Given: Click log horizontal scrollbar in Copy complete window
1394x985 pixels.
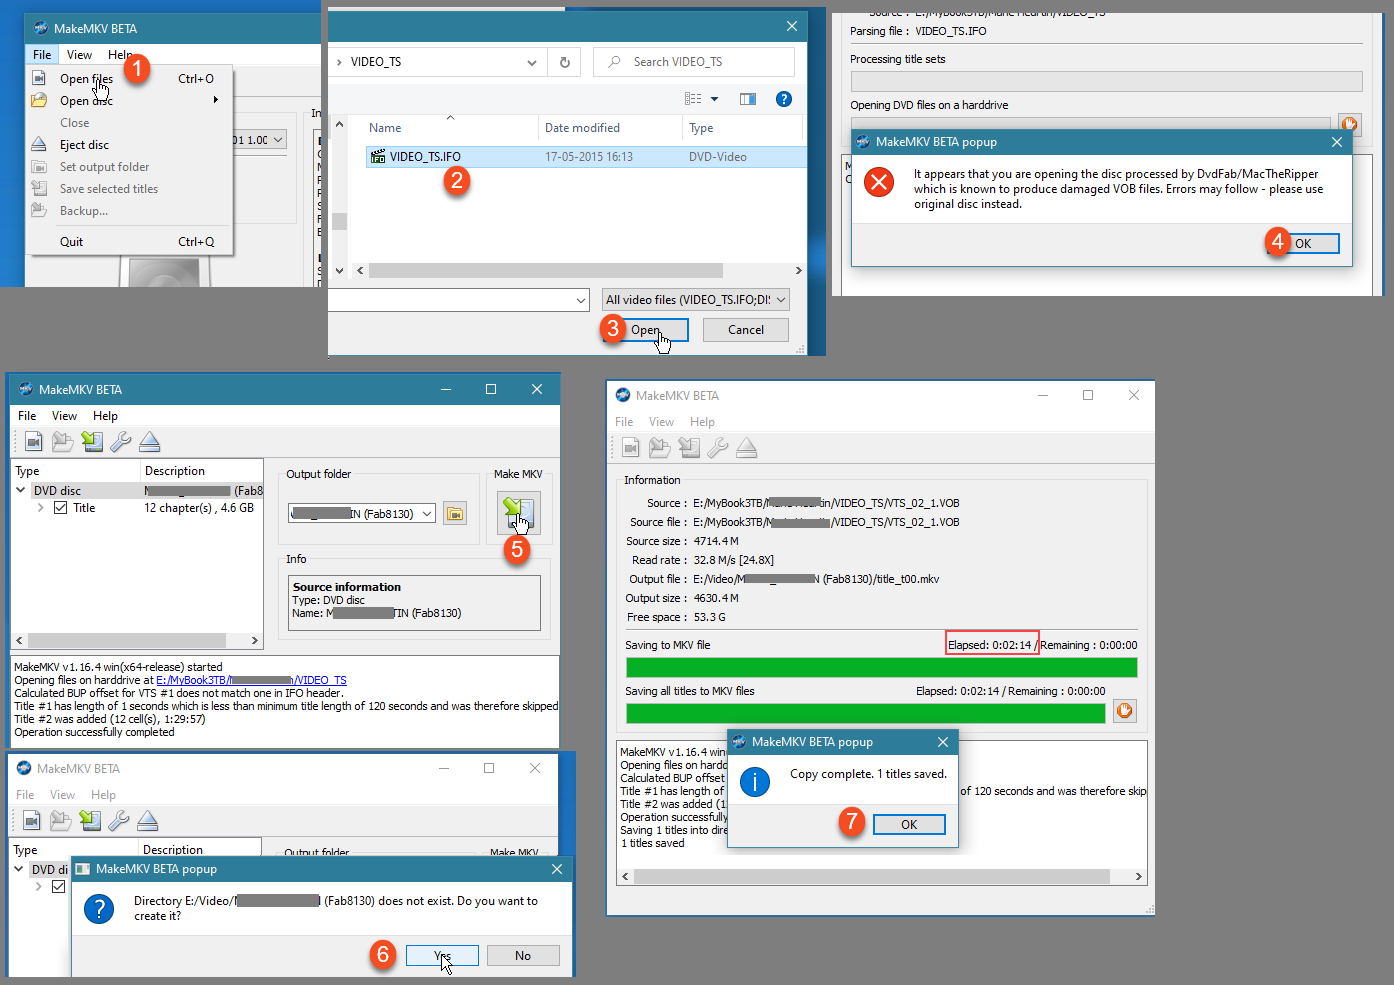Looking at the screenshot, I should click(872, 877).
